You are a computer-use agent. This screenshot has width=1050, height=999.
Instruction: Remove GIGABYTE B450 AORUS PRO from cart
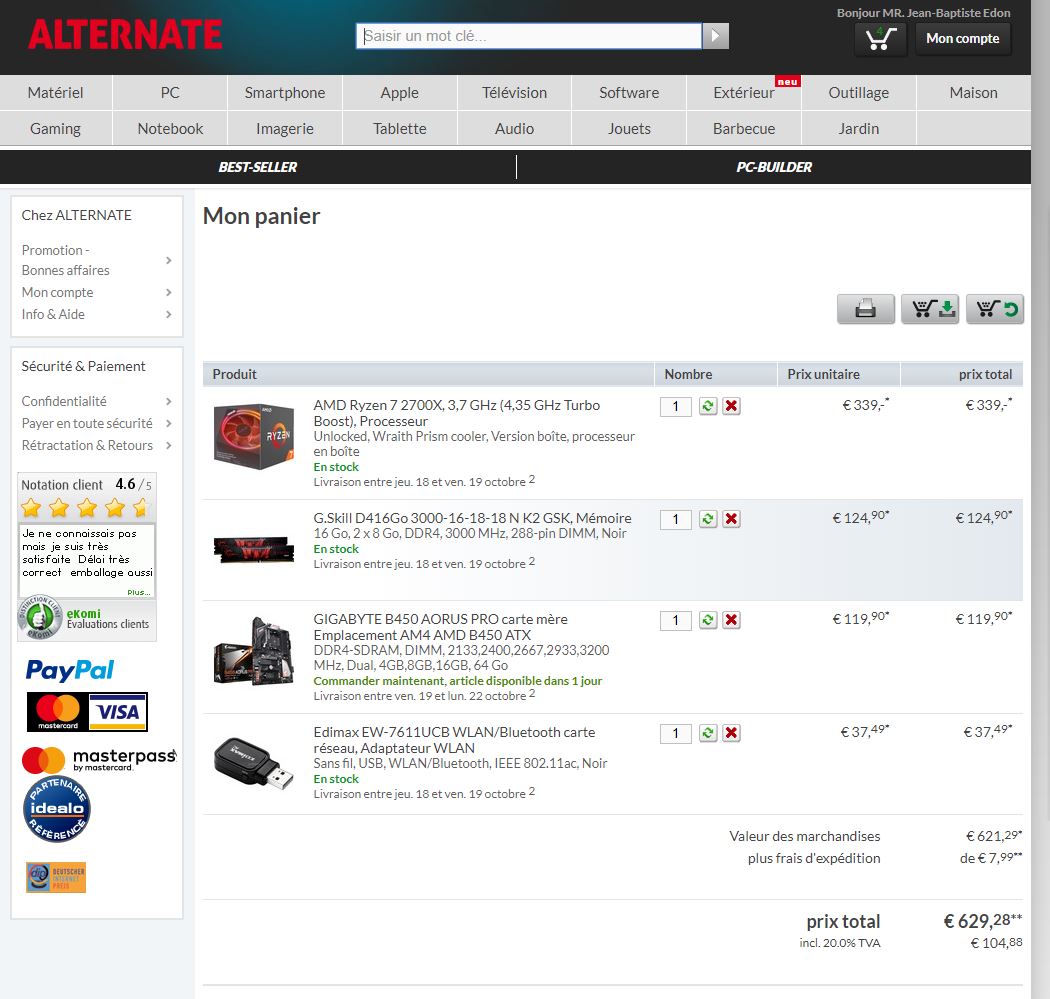click(x=731, y=621)
